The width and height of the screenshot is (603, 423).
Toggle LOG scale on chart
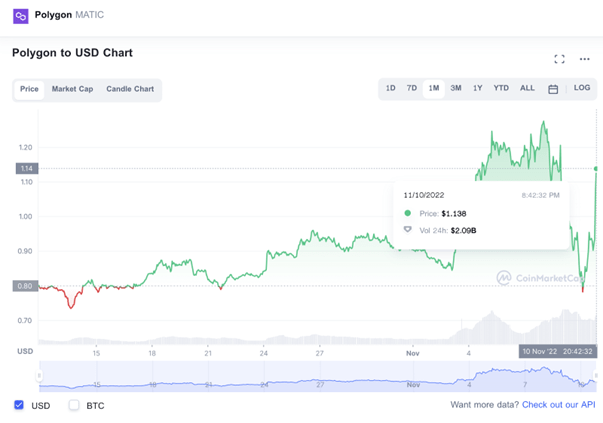pos(581,88)
